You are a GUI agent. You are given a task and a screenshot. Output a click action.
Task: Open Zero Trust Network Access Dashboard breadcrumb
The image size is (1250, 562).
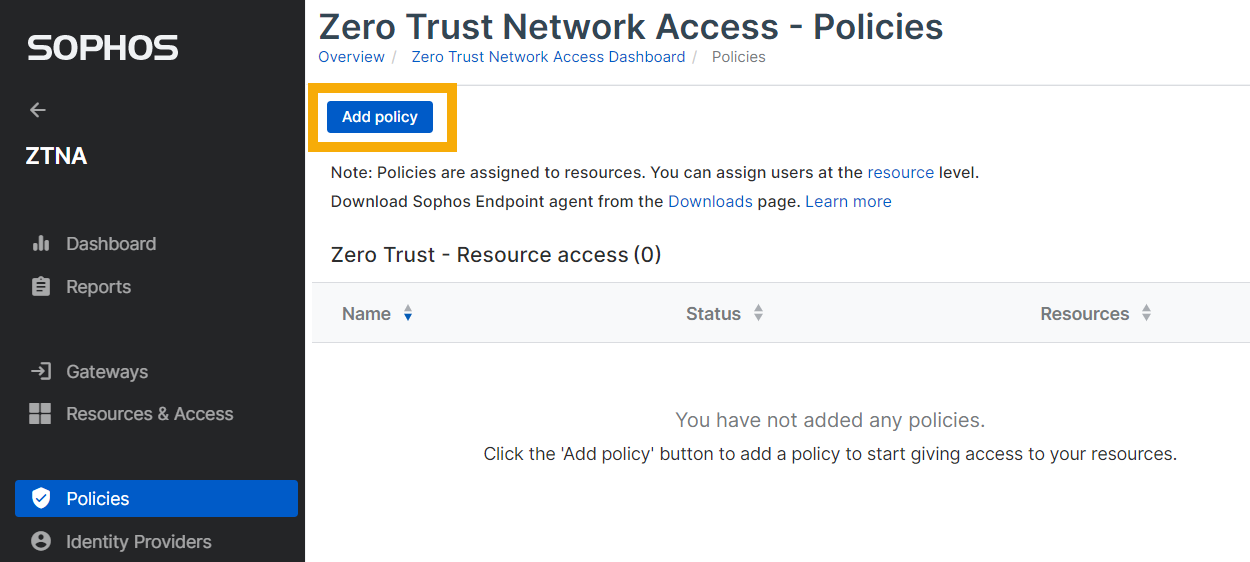pos(548,57)
